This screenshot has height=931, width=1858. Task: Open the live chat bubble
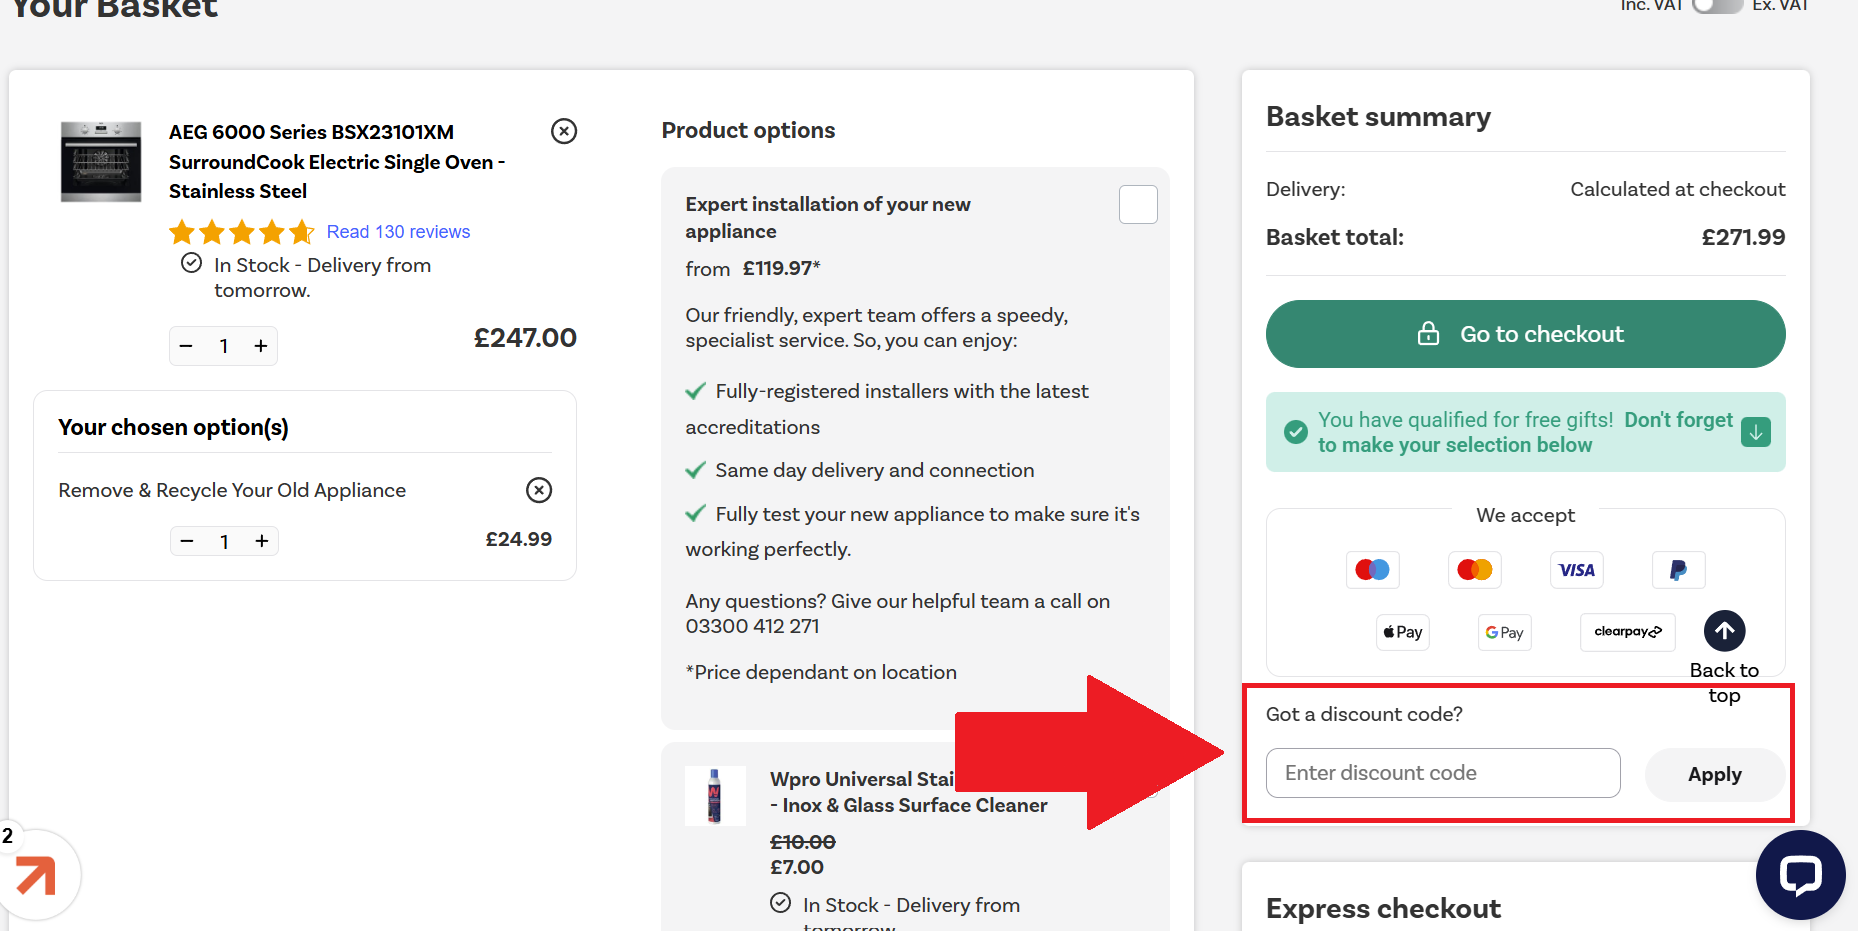tap(1800, 875)
